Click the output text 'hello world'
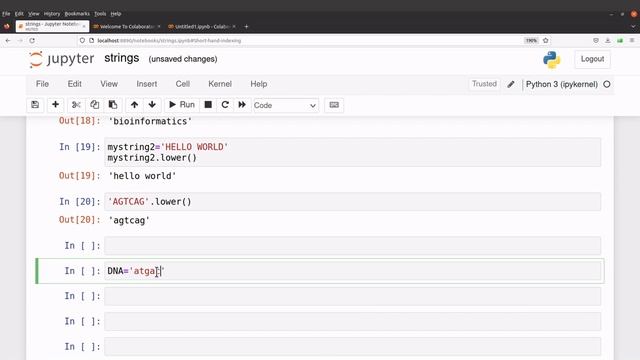640x360 pixels. [142, 176]
